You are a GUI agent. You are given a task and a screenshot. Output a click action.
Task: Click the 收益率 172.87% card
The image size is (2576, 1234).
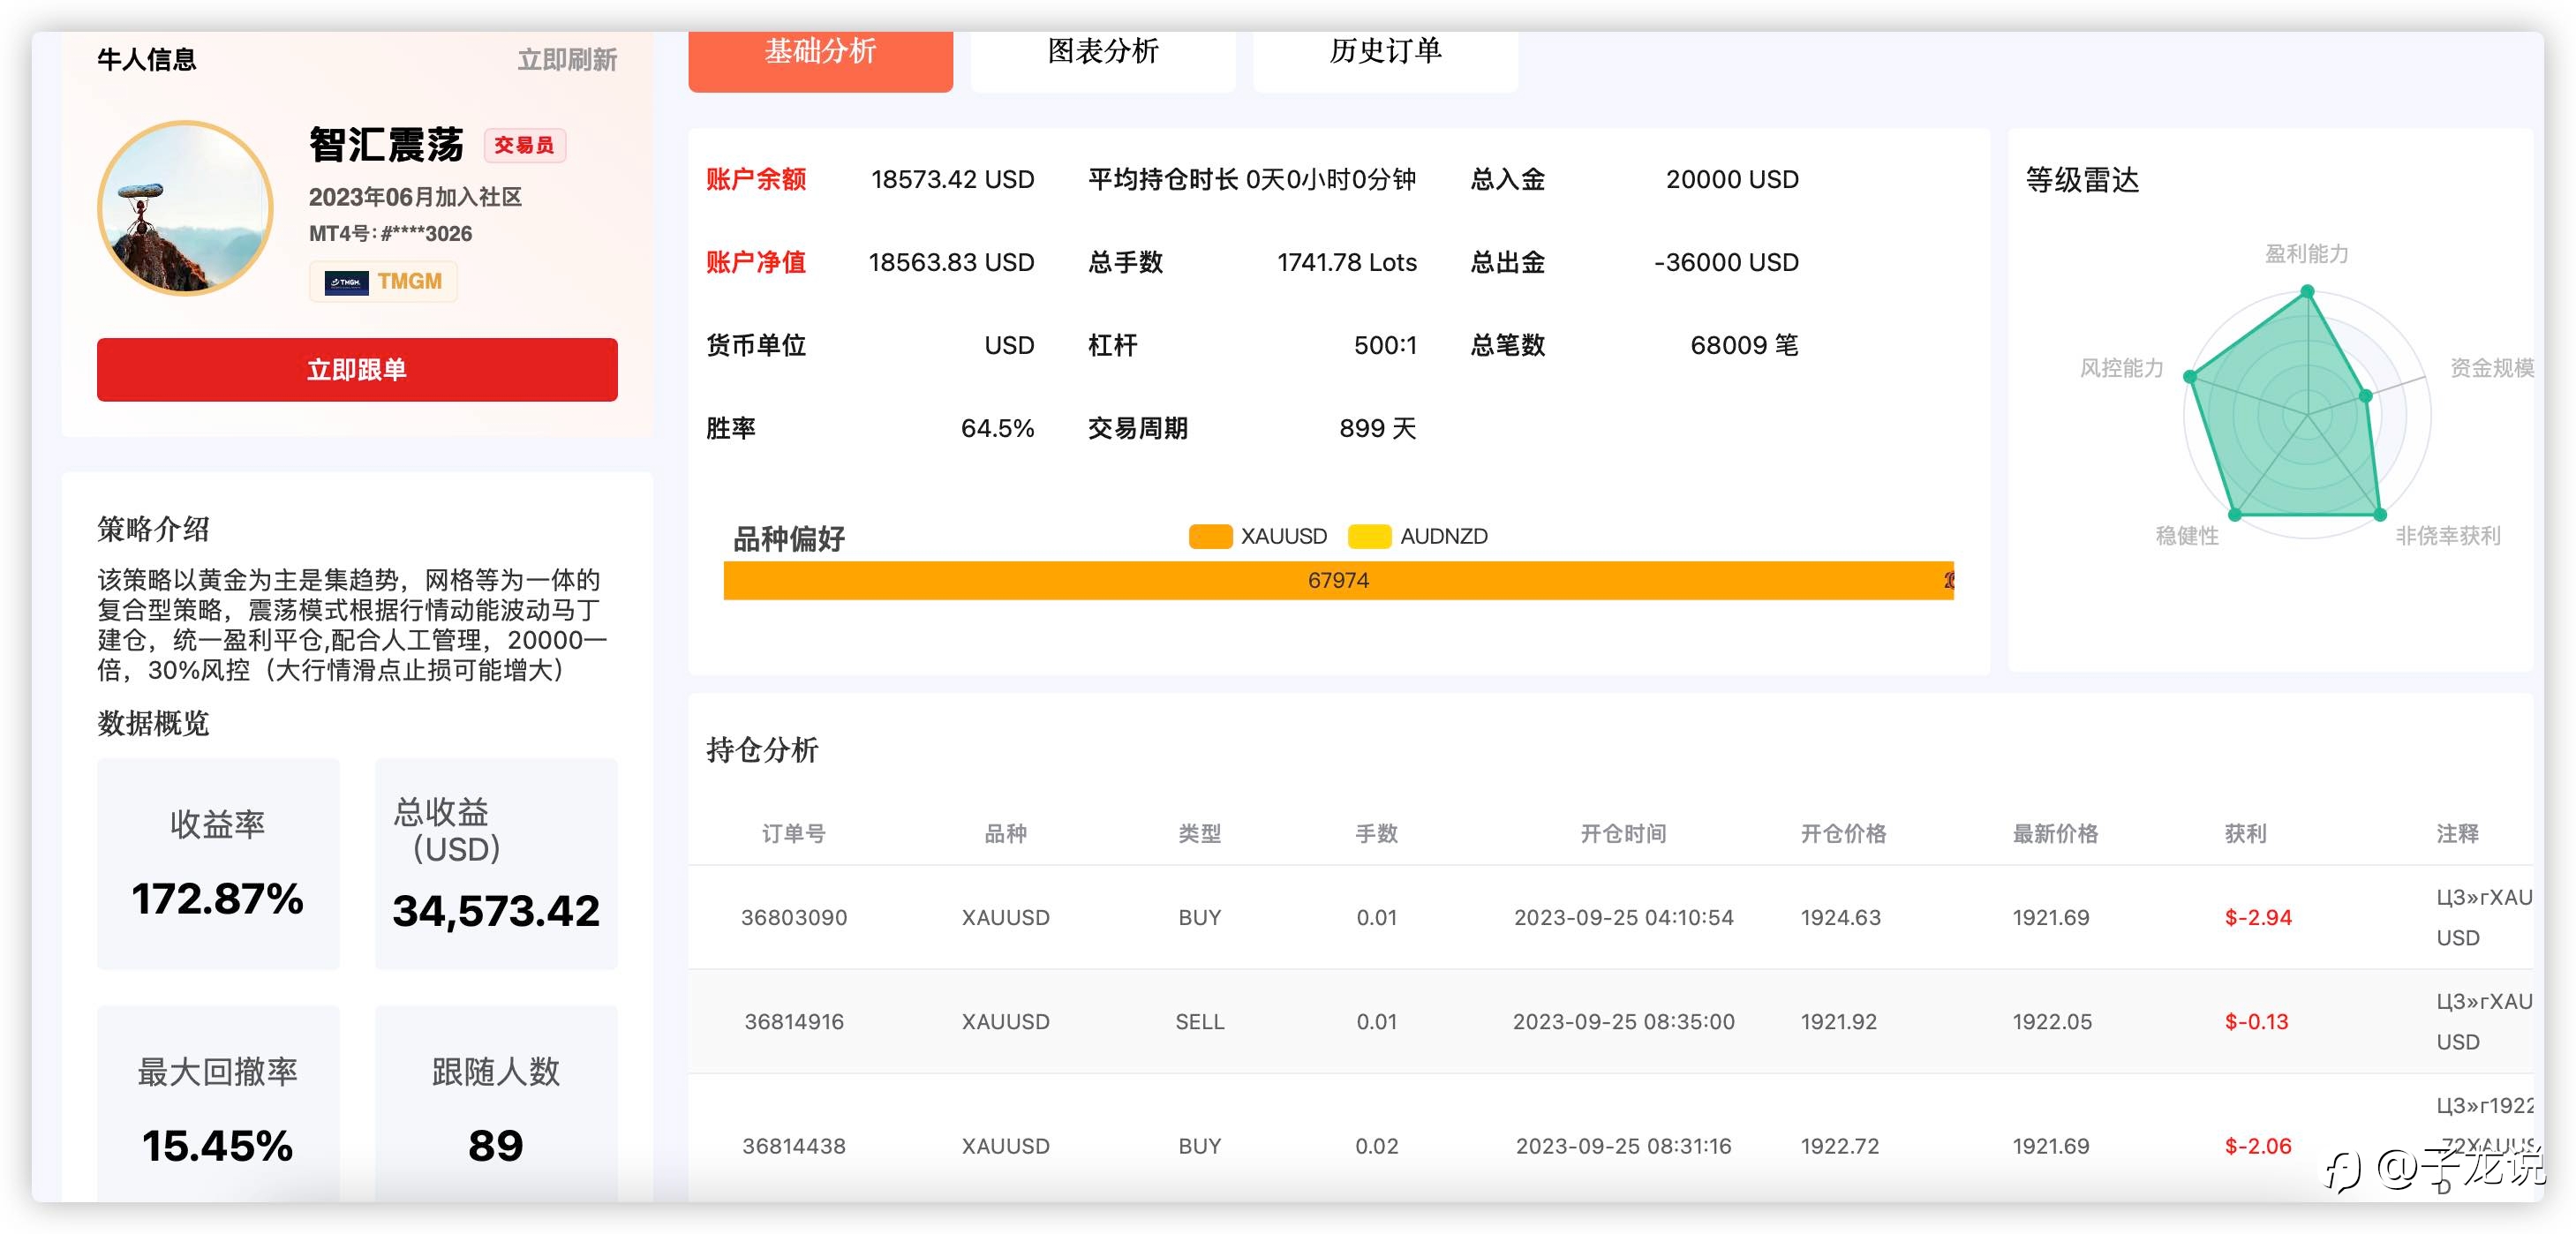tap(218, 864)
